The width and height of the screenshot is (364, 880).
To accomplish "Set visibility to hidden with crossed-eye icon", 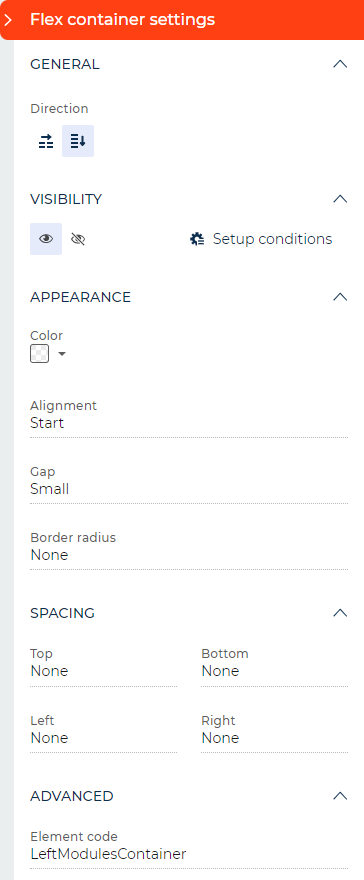I will click(78, 240).
